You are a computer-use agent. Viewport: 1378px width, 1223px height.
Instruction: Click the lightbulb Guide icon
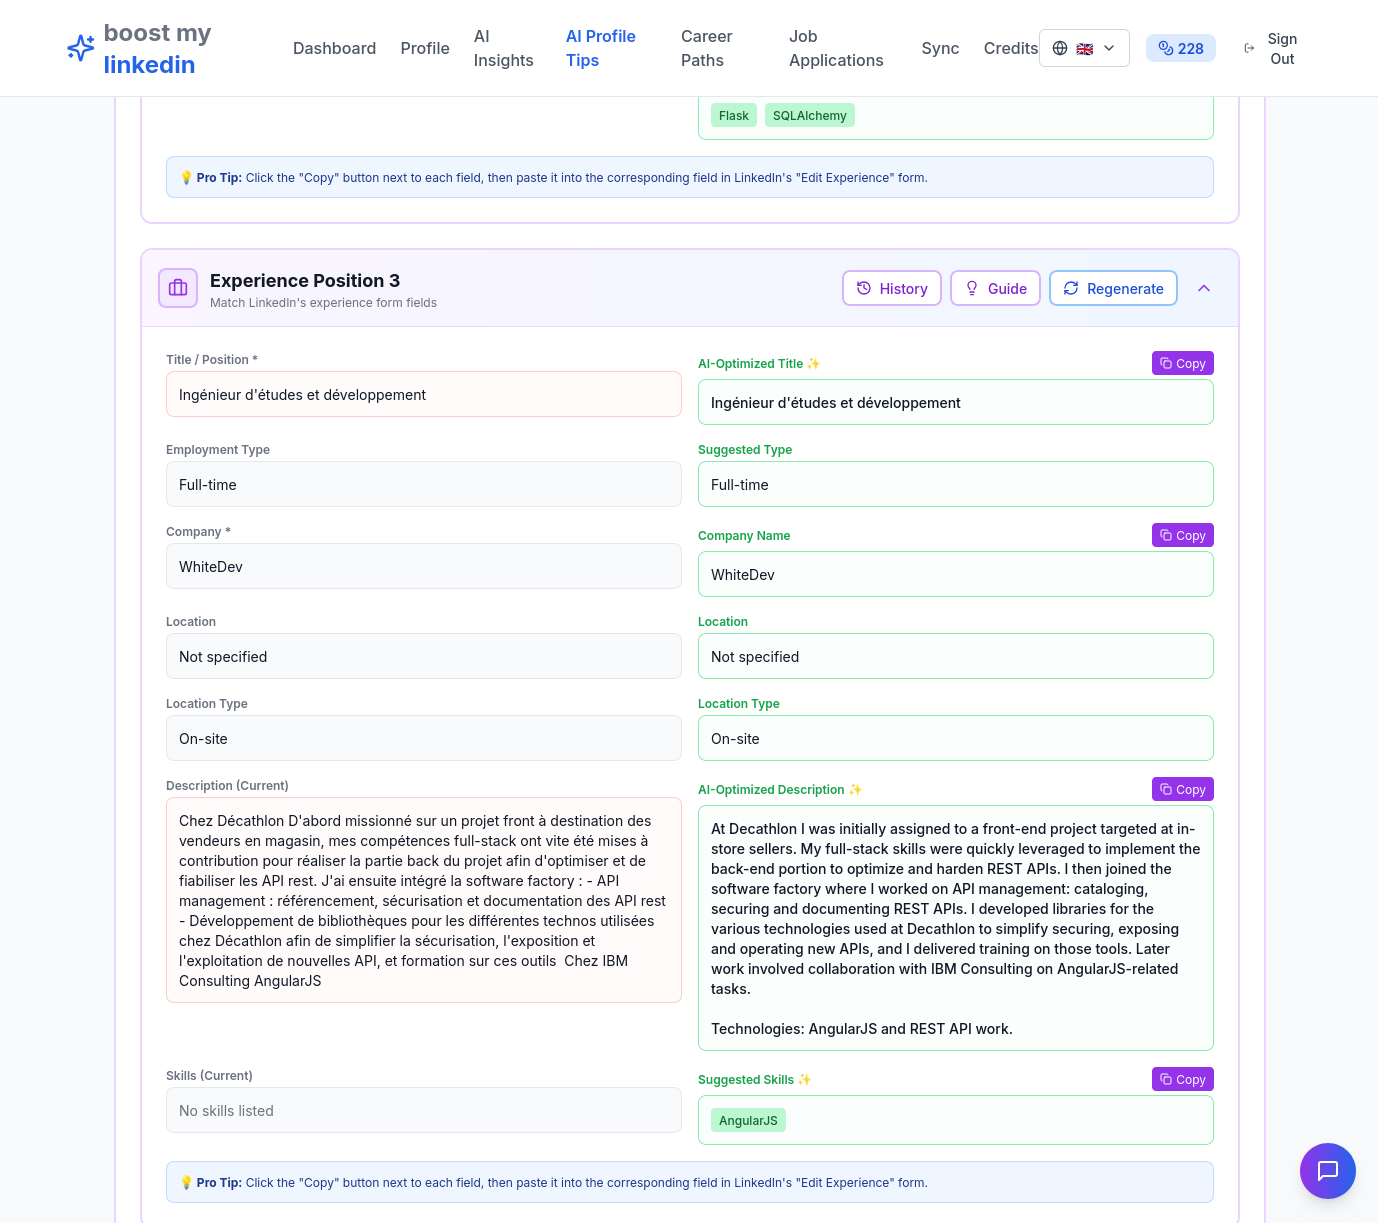point(971,288)
